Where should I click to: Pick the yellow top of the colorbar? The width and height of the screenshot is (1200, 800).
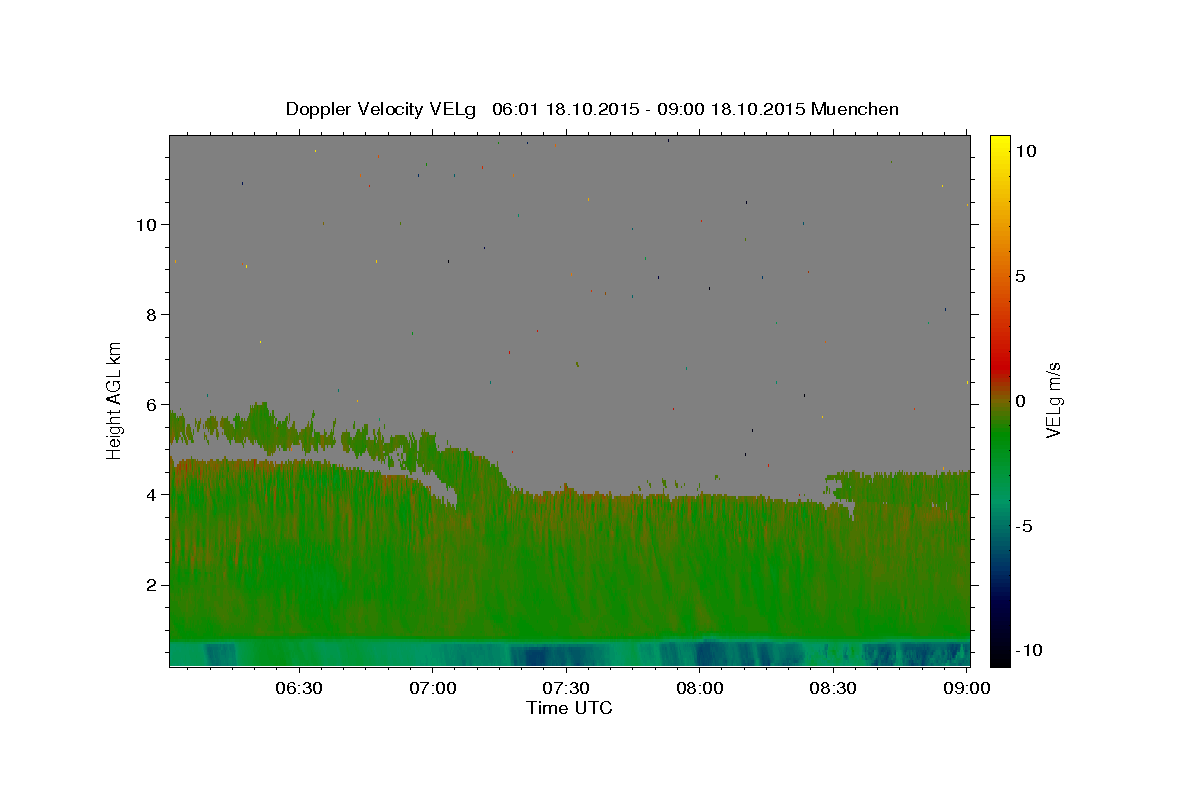[x=1000, y=145]
